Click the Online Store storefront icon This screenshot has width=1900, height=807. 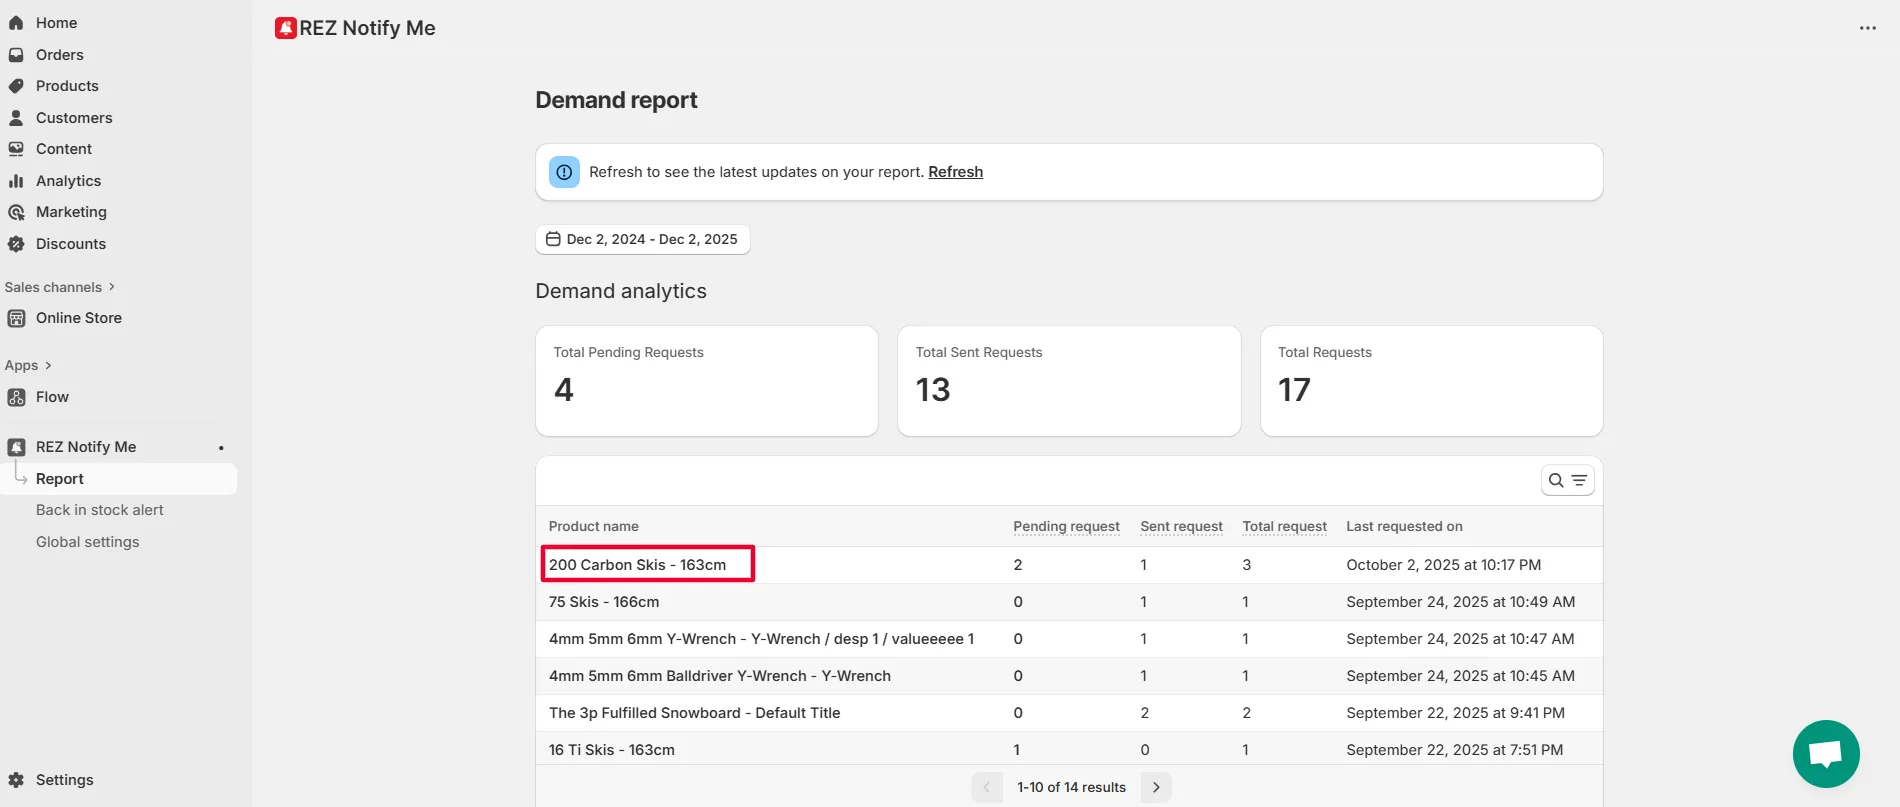(16, 318)
